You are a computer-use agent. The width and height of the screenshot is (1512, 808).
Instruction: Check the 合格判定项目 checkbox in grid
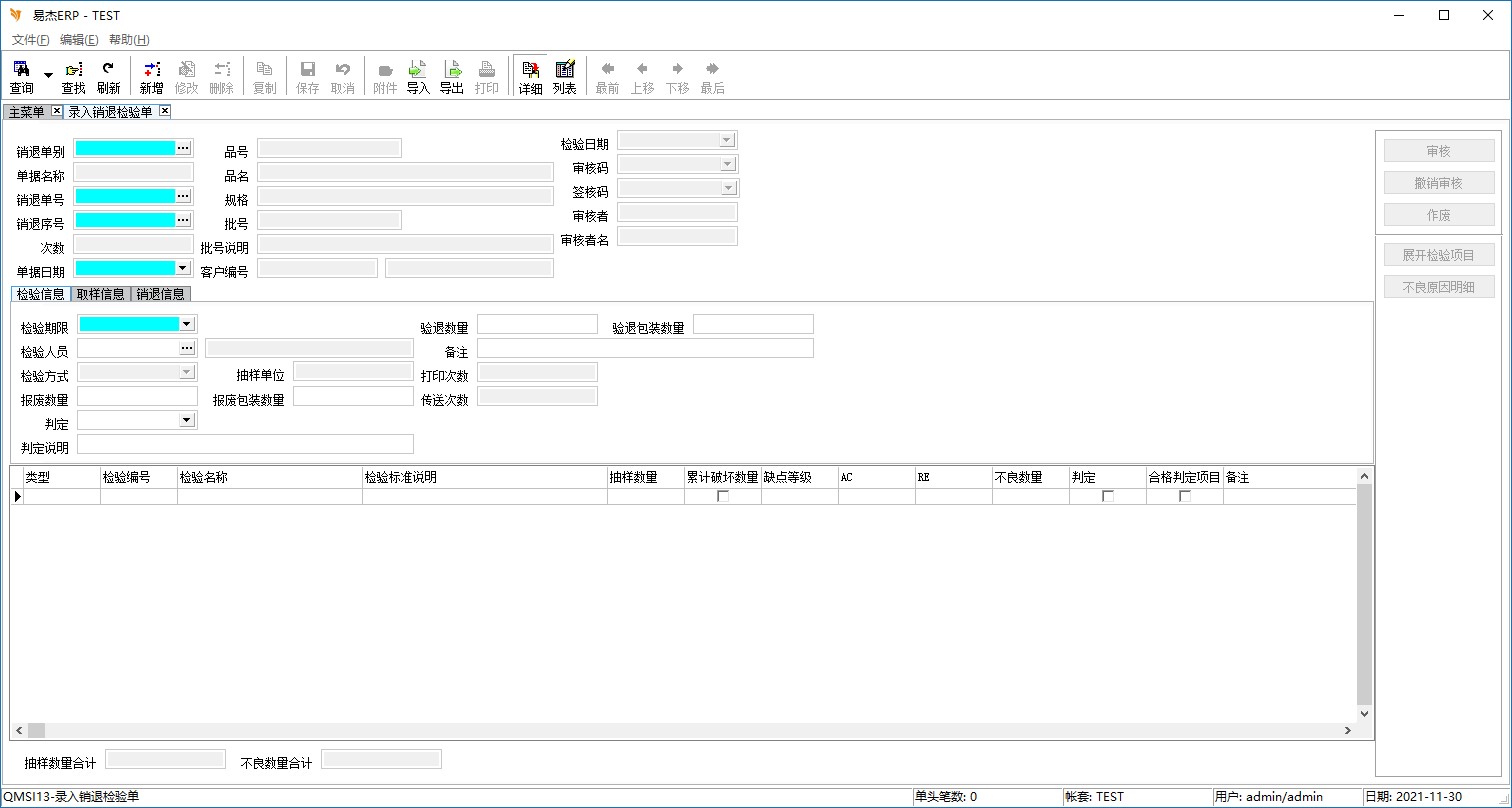tap(1185, 496)
